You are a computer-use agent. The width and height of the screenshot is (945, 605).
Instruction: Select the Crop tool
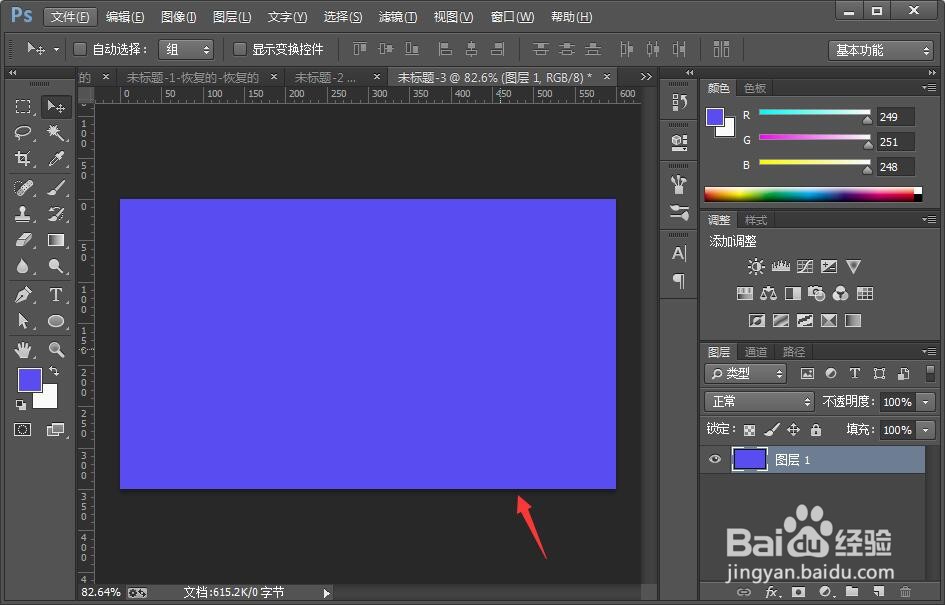[x=23, y=158]
